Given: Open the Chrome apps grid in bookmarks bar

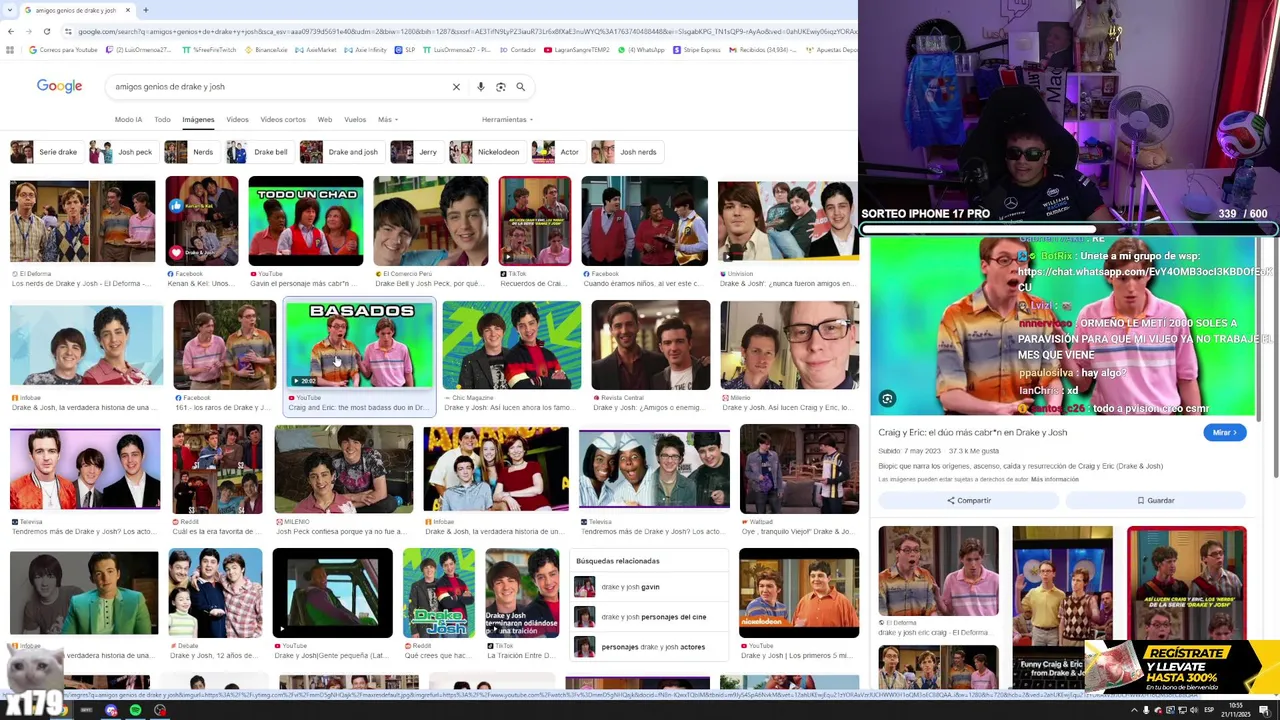Looking at the screenshot, I should [10, 50].
